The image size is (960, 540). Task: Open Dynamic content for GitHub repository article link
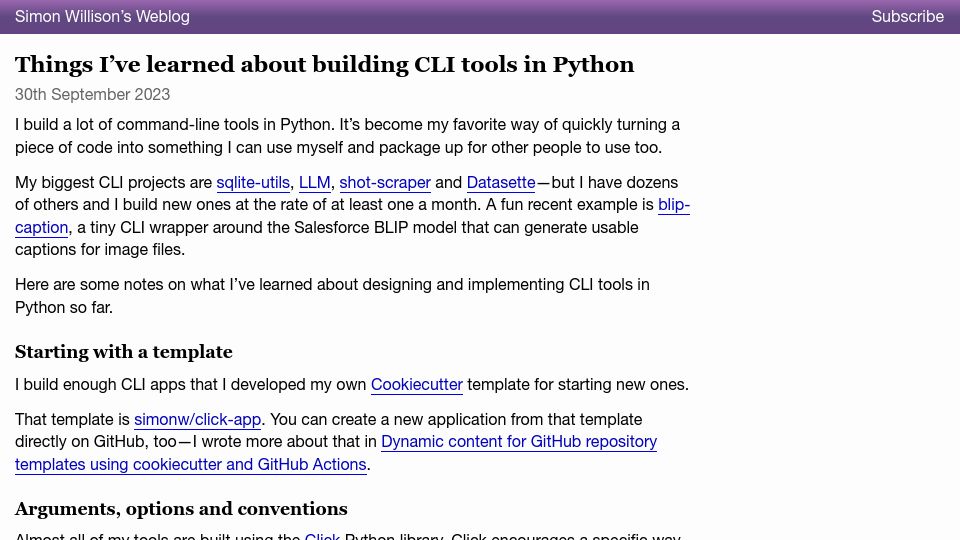coord(519,441)
